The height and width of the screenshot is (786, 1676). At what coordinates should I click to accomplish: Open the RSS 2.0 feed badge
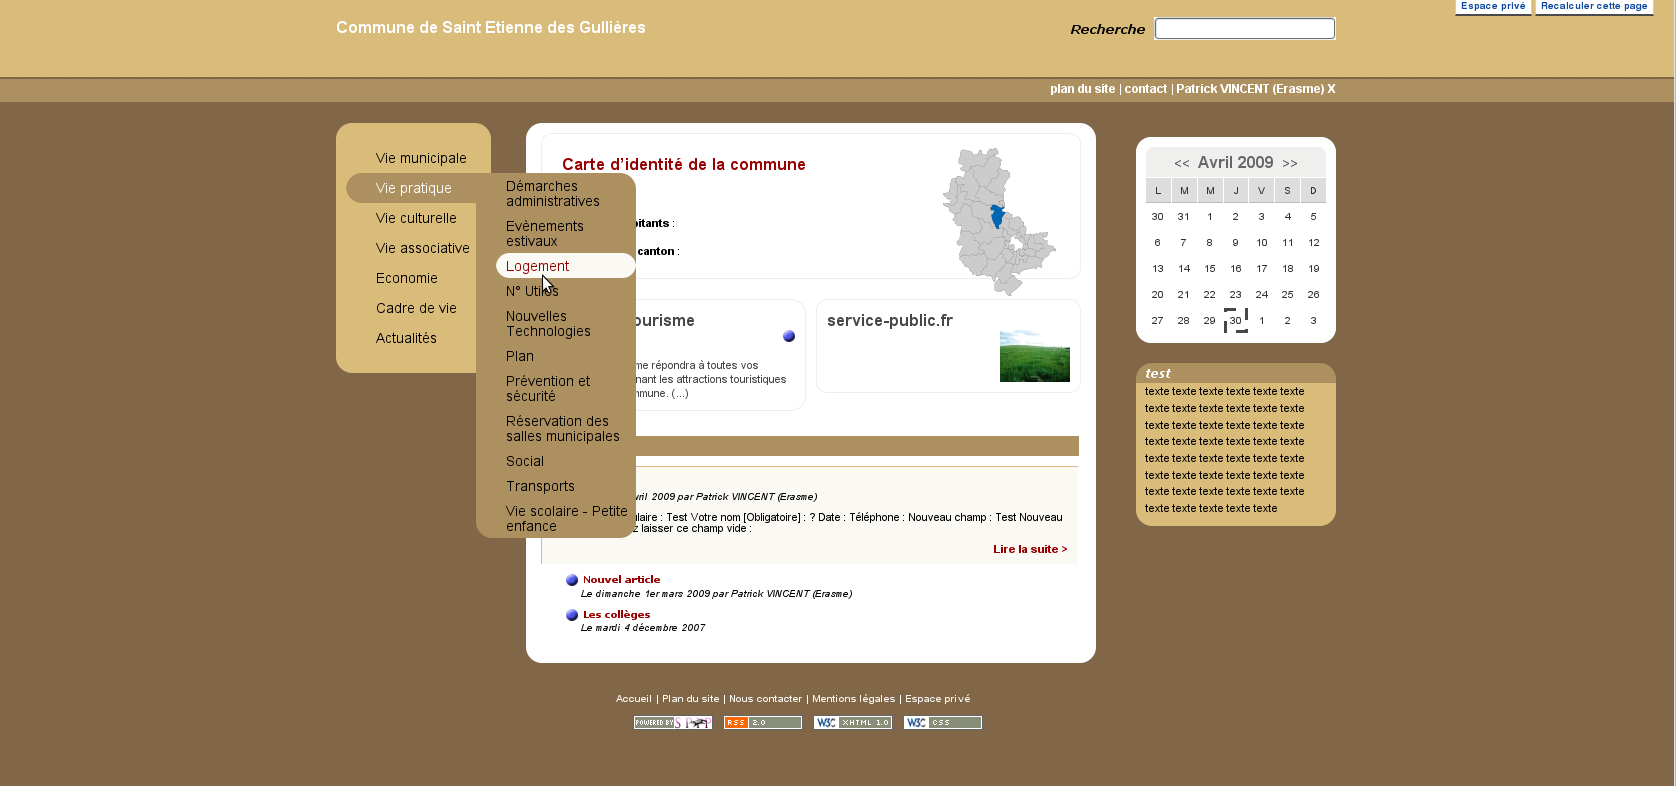coord(762,723)
